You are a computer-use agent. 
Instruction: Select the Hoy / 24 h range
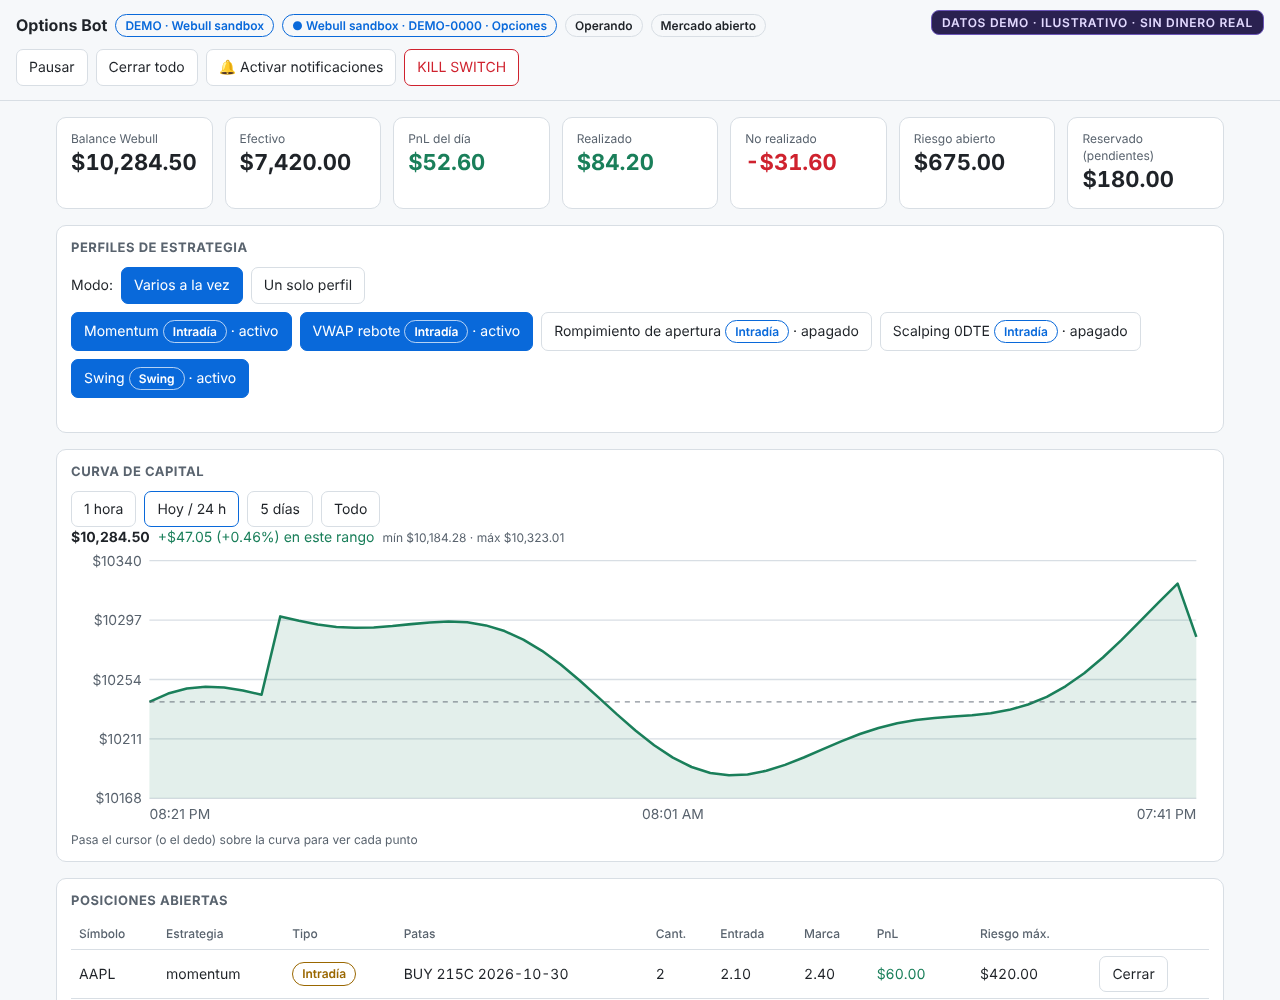tap(192, 509)
